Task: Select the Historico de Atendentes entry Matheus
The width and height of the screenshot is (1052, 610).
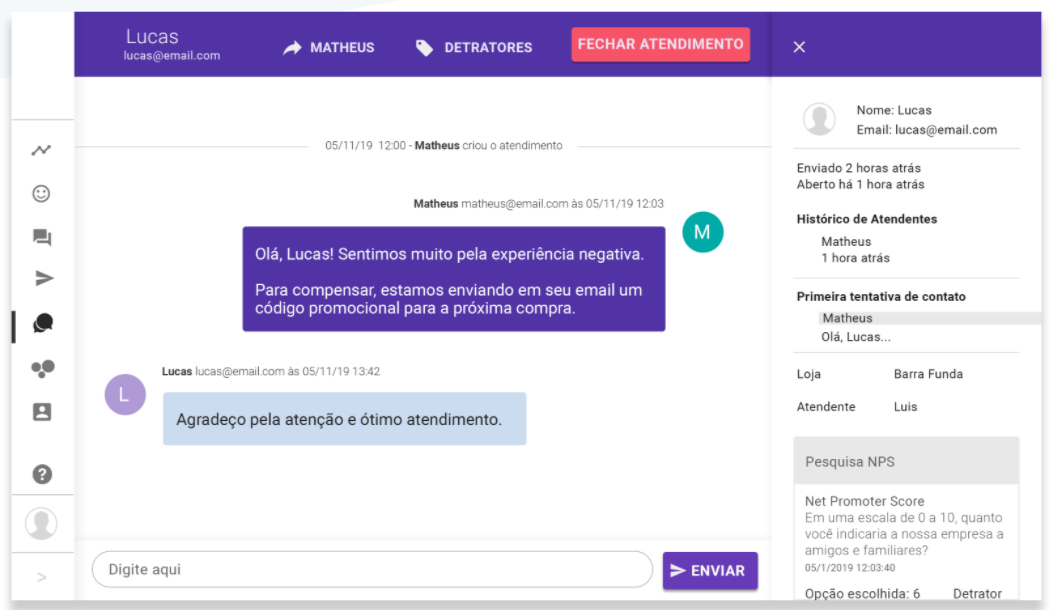Action: pyautogui.click(x=846, y=241)
